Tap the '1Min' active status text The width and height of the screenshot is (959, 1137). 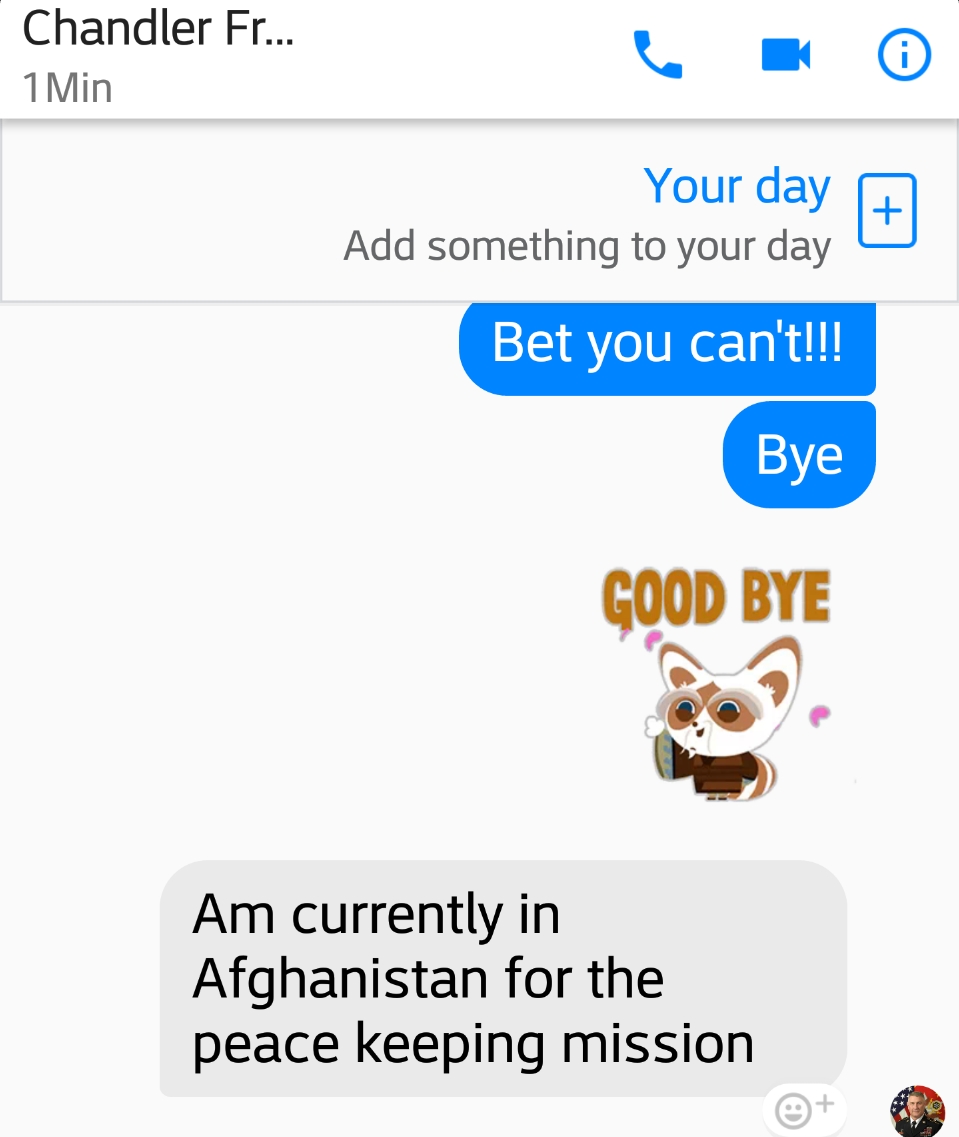[67, 88]
